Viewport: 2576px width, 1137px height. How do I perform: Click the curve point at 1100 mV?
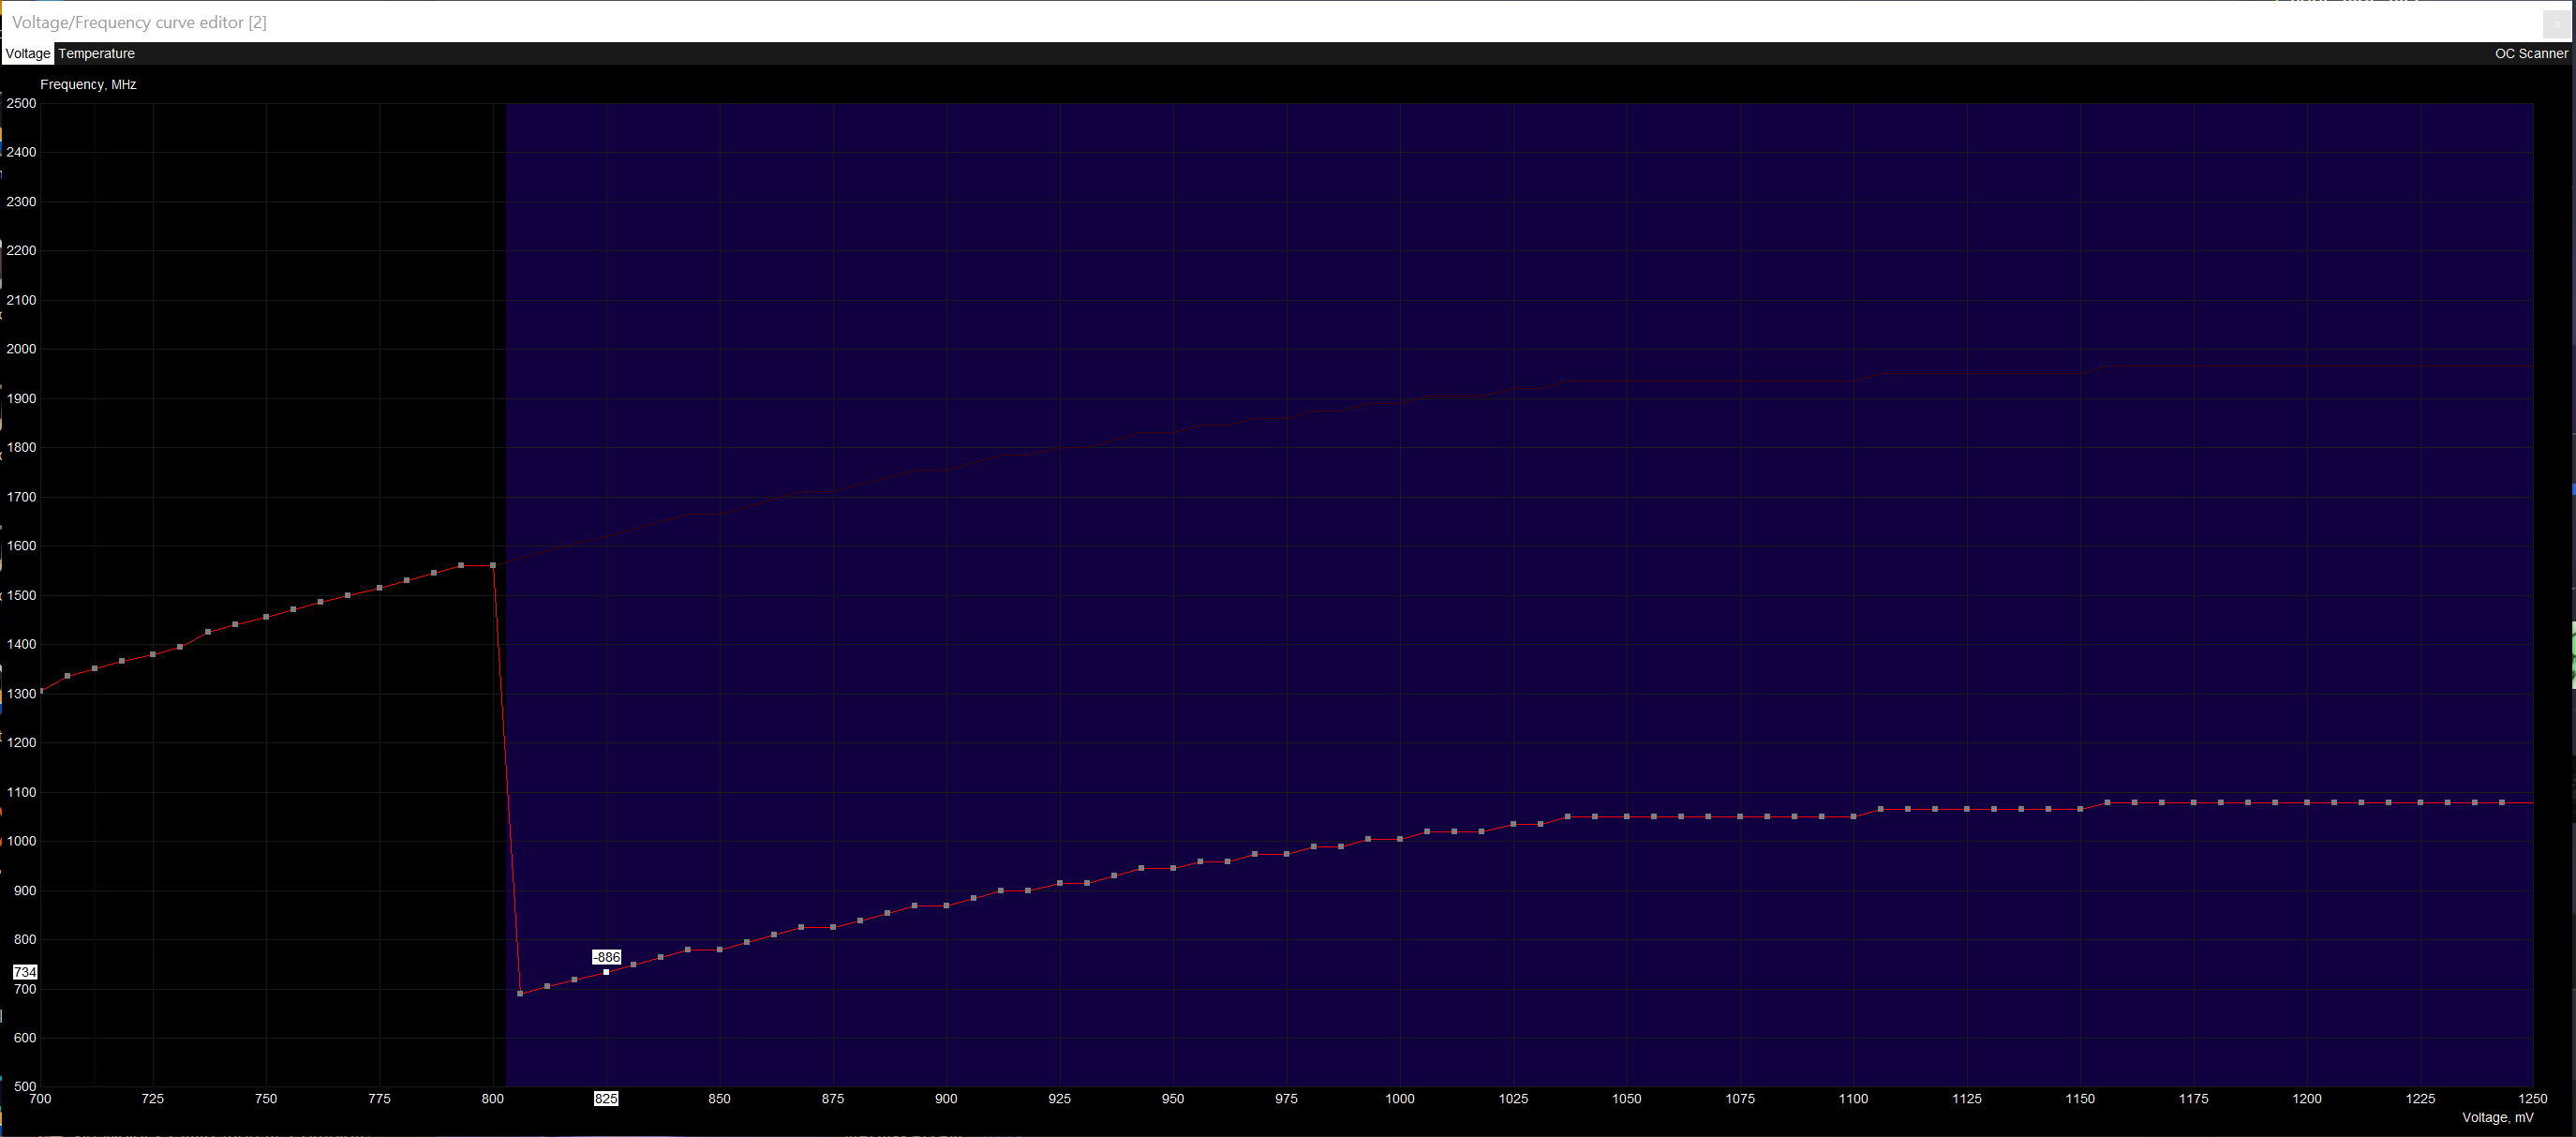click(1854, 816)
